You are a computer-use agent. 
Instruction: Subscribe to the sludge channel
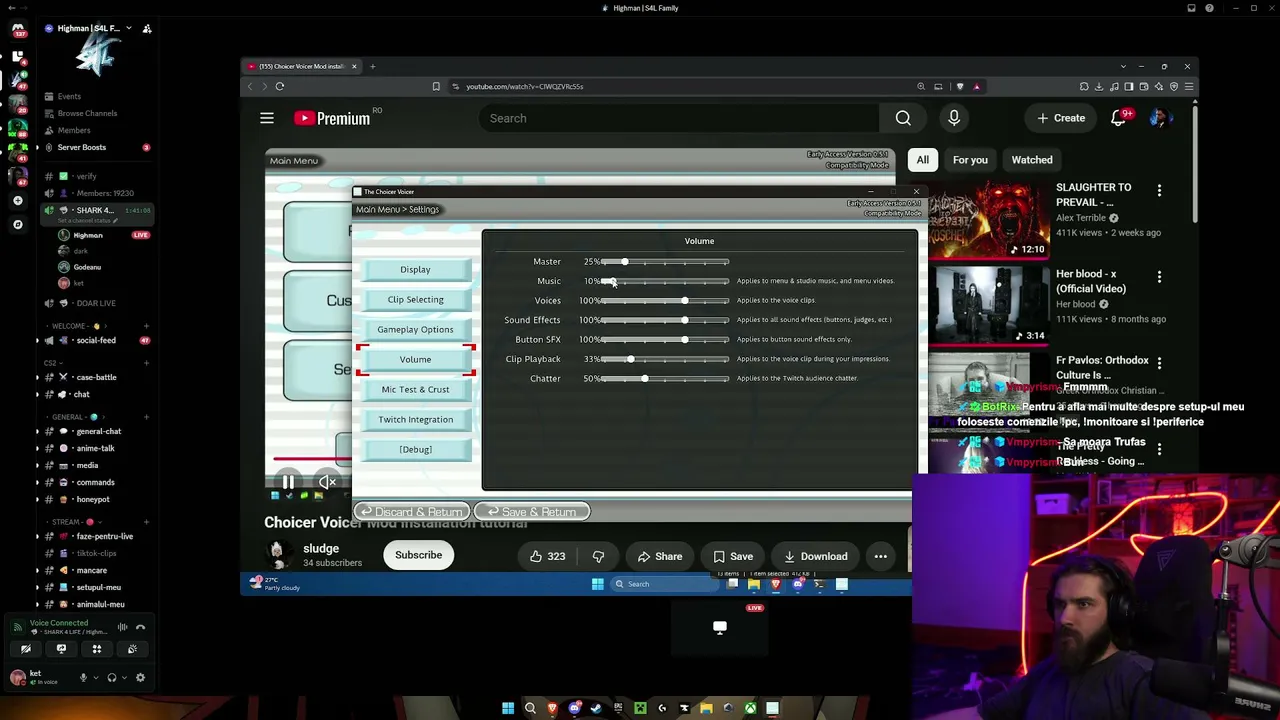pyautogui.click(x=418, y=555)
